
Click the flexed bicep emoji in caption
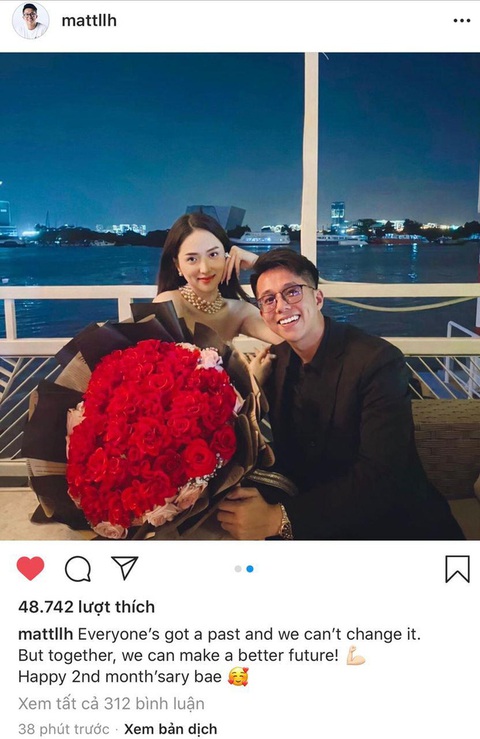pyautogui.click(x=356, y=656)
